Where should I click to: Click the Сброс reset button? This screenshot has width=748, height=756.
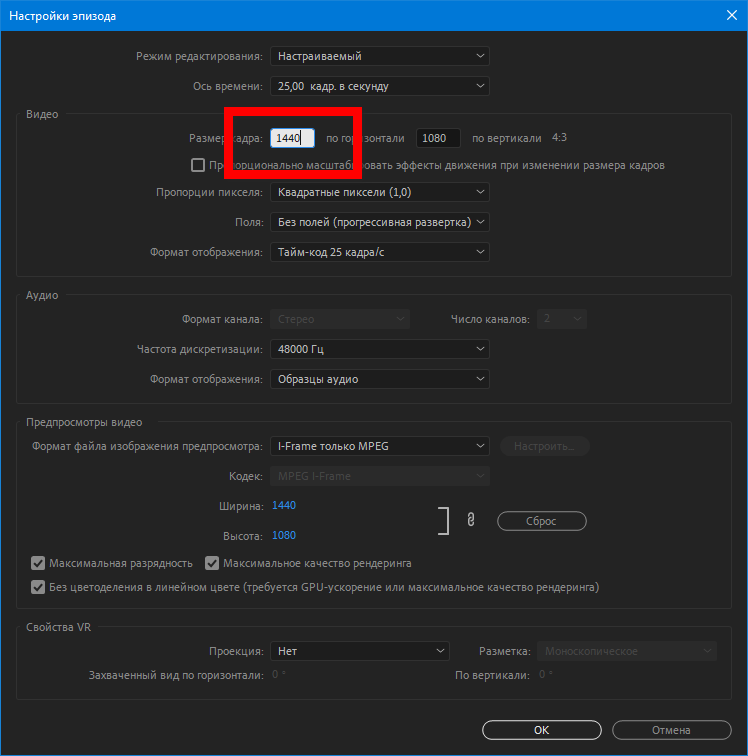541,521
